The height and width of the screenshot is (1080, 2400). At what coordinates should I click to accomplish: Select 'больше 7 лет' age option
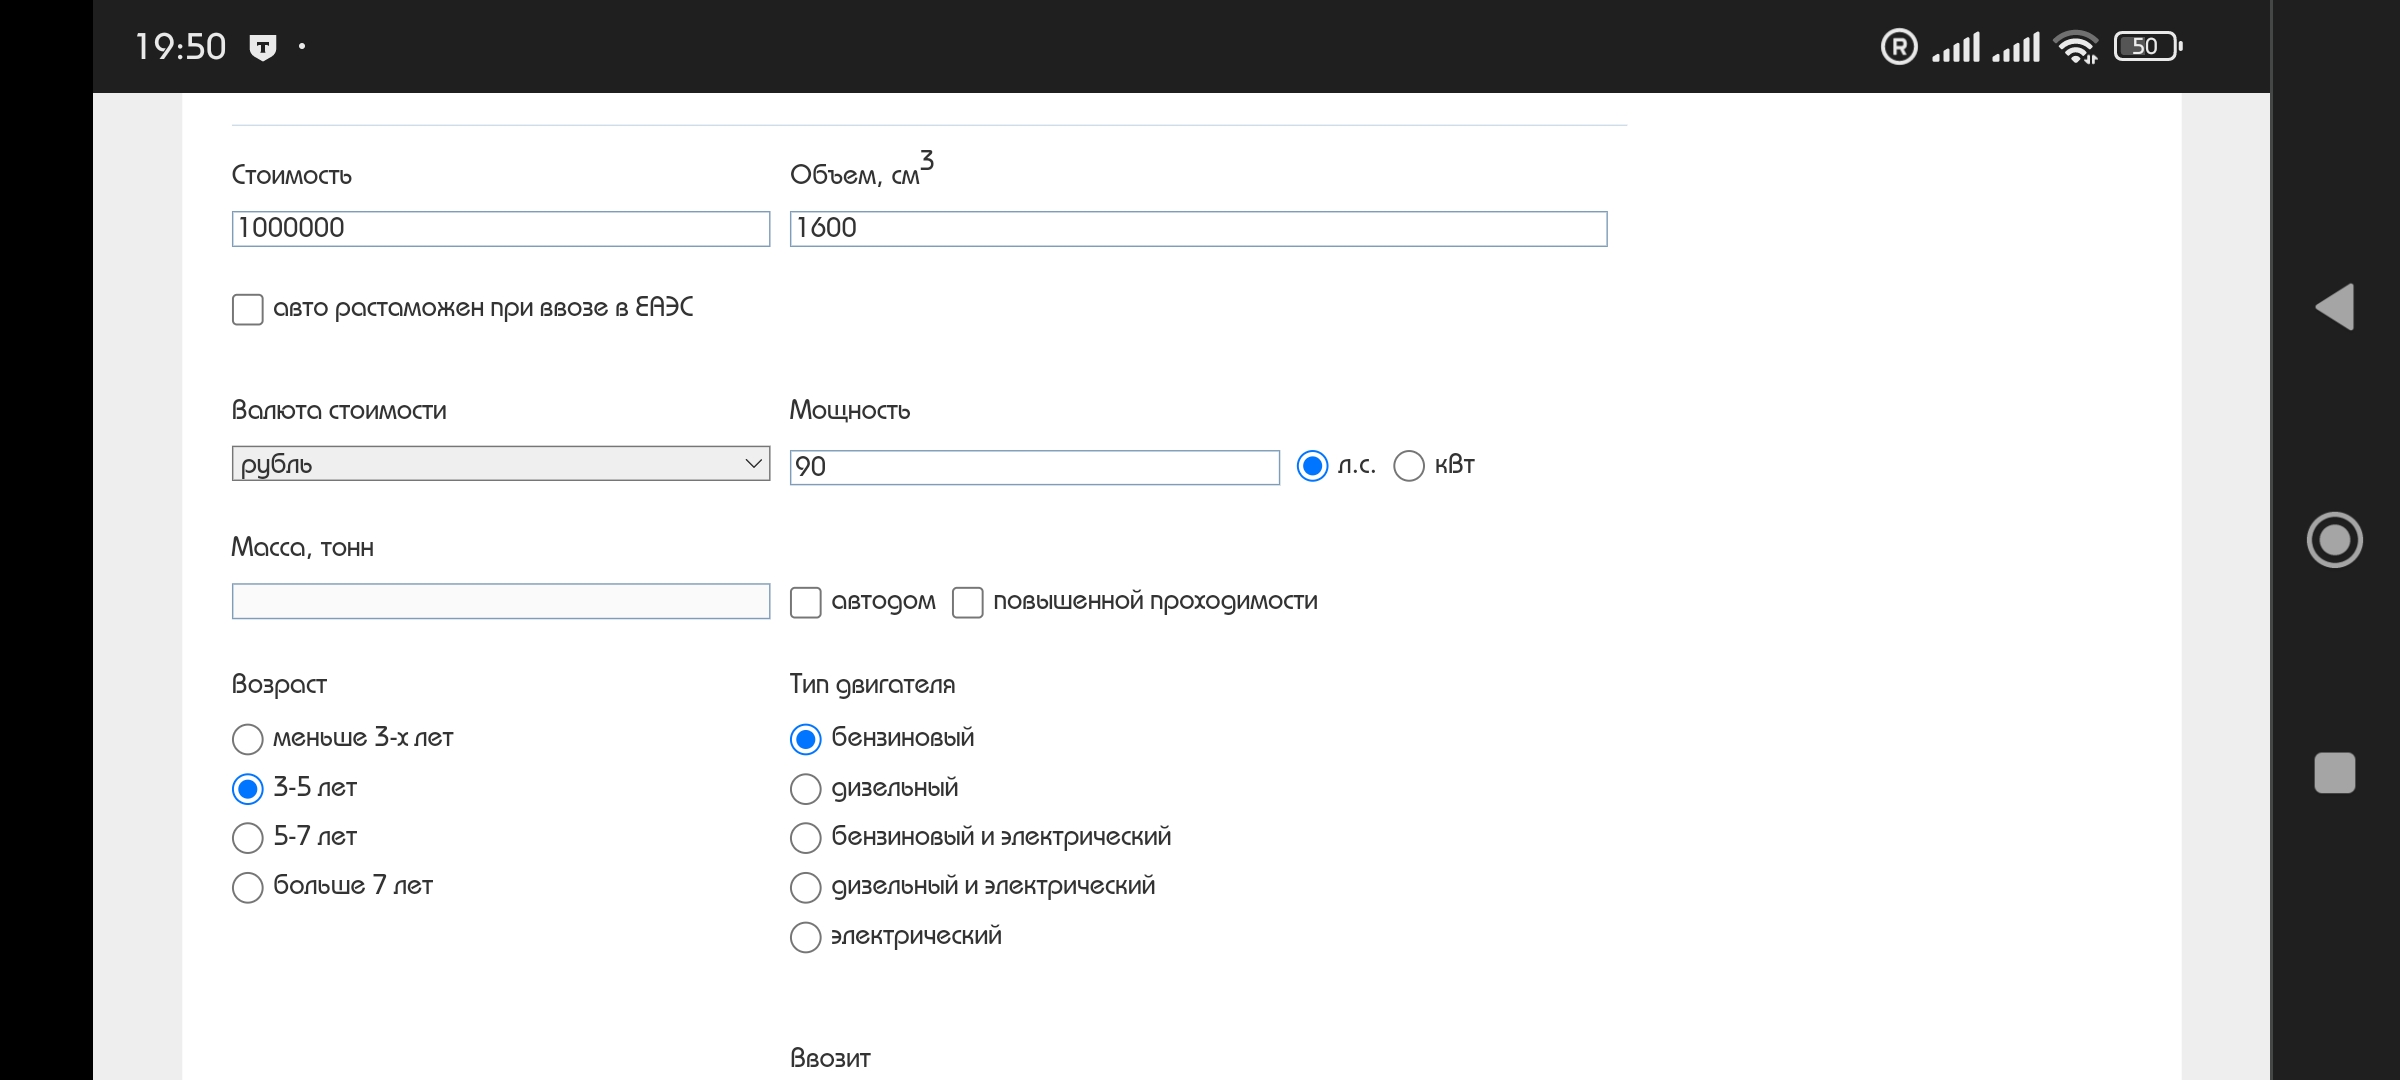point(248,887)
